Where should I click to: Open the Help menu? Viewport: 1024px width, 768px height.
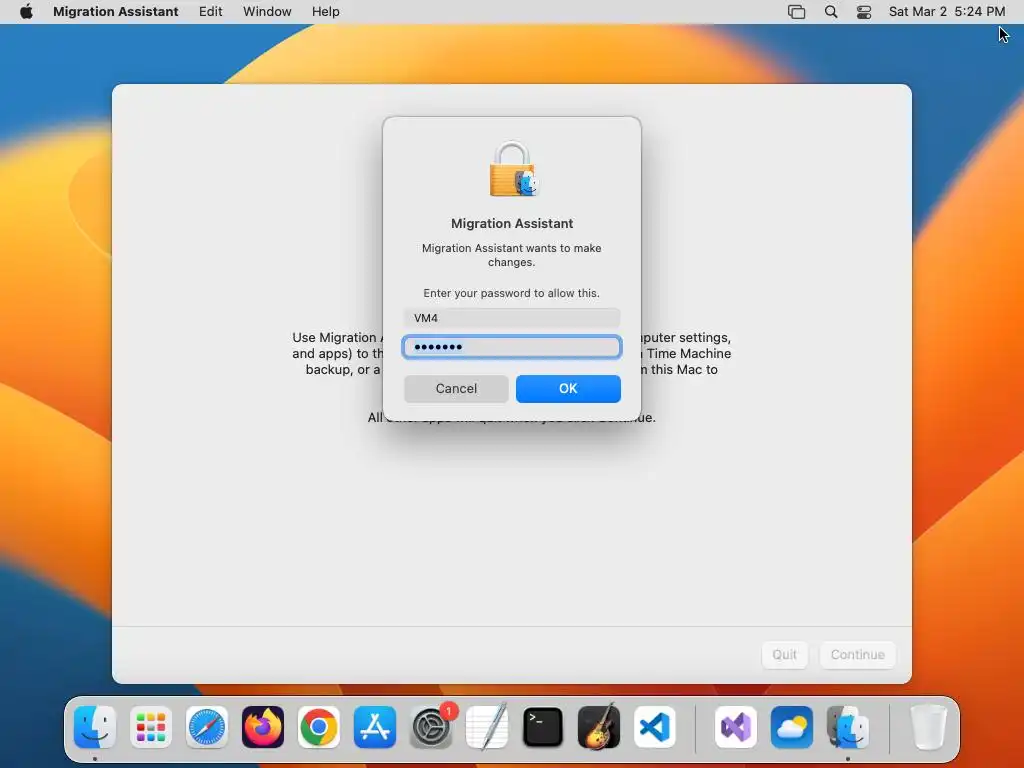click(325, 12)
